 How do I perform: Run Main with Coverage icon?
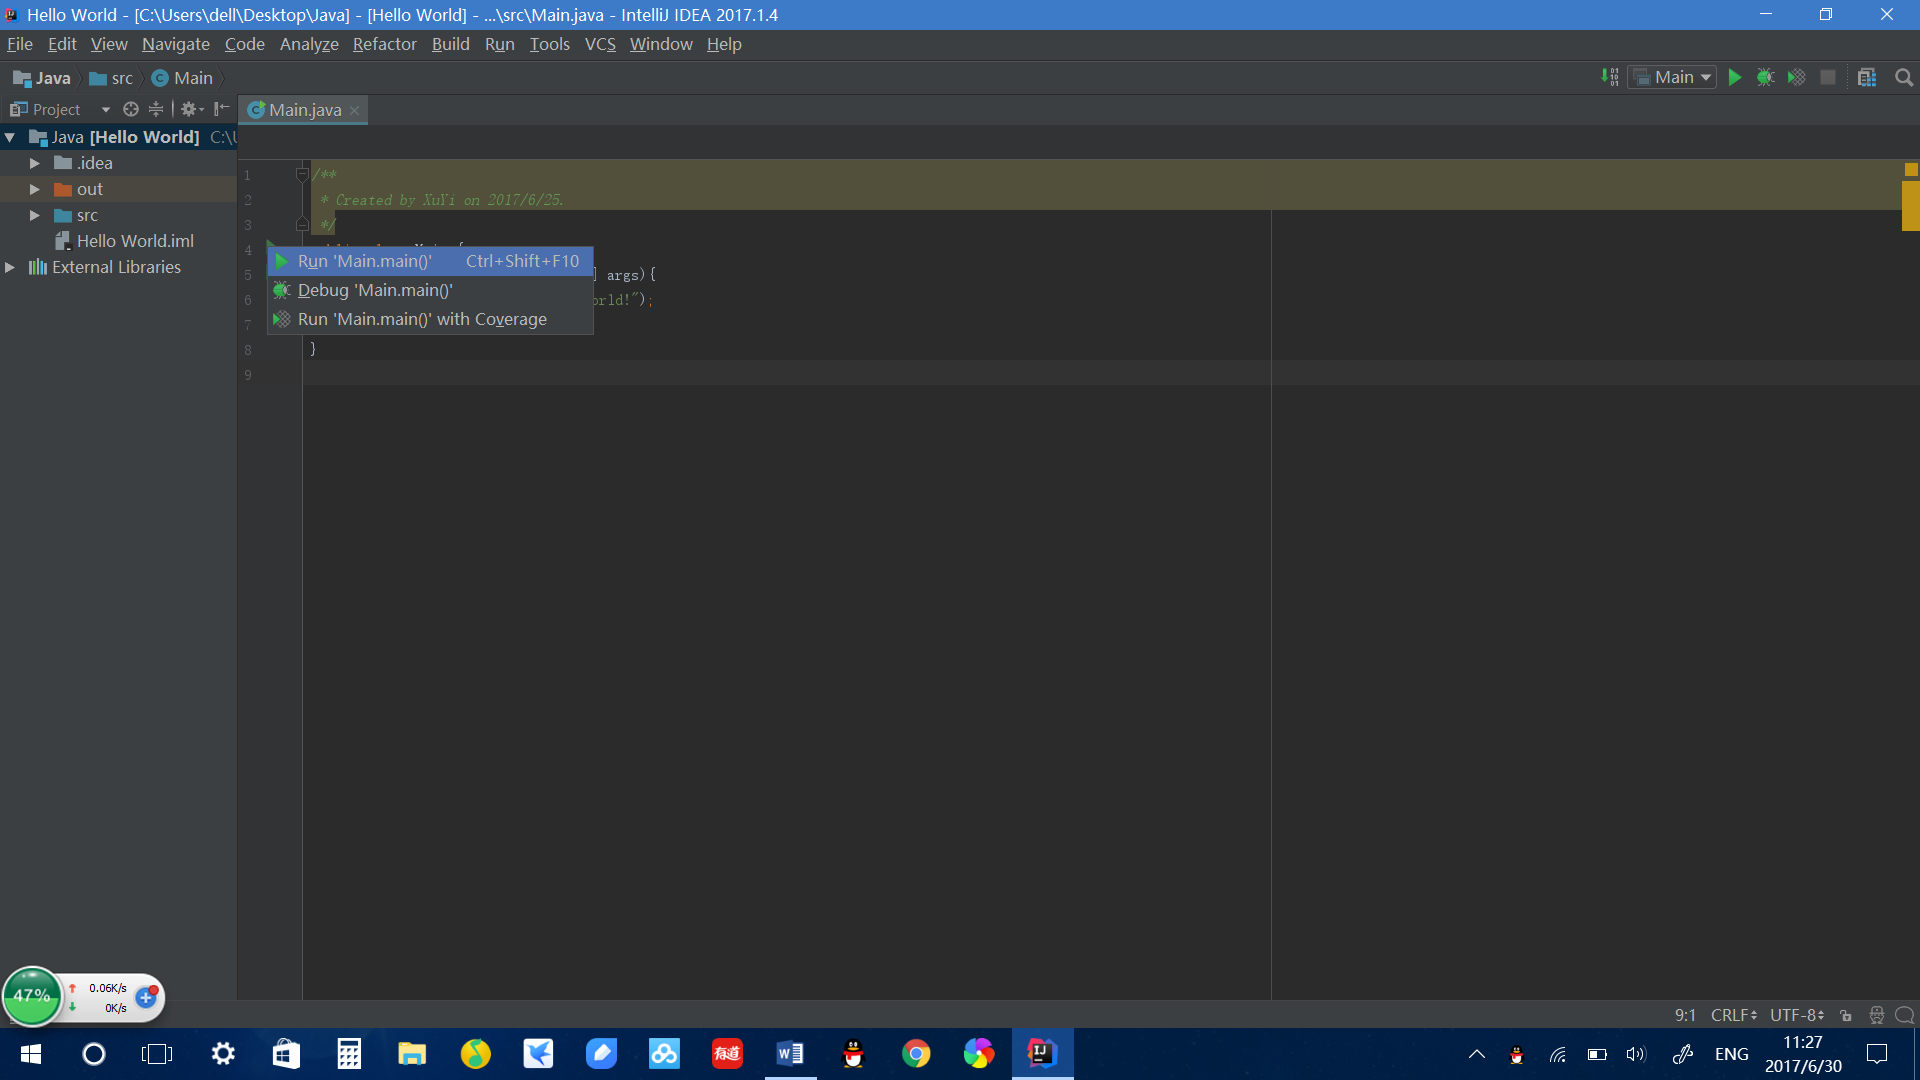1798,77
